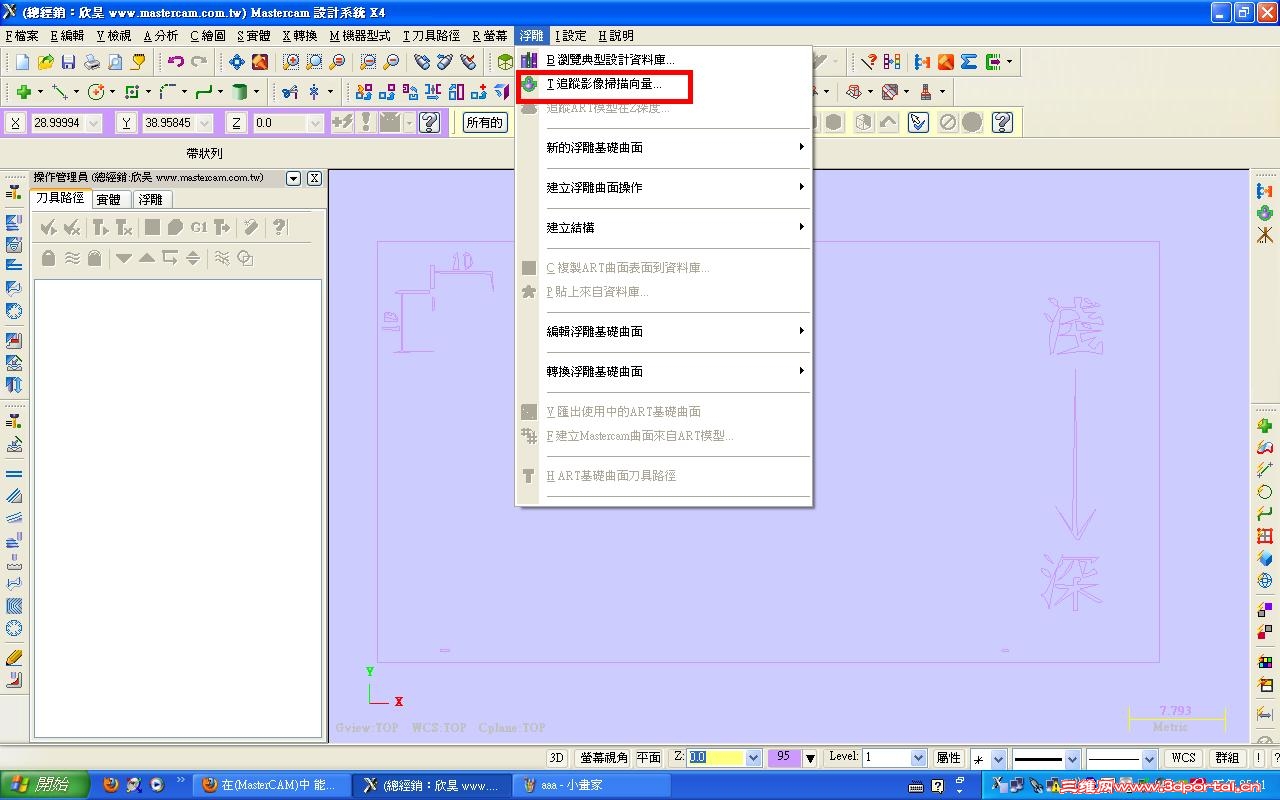Select the Create Point green plus tool
The image size is (1280, 800).
click(x=23, y=92)
